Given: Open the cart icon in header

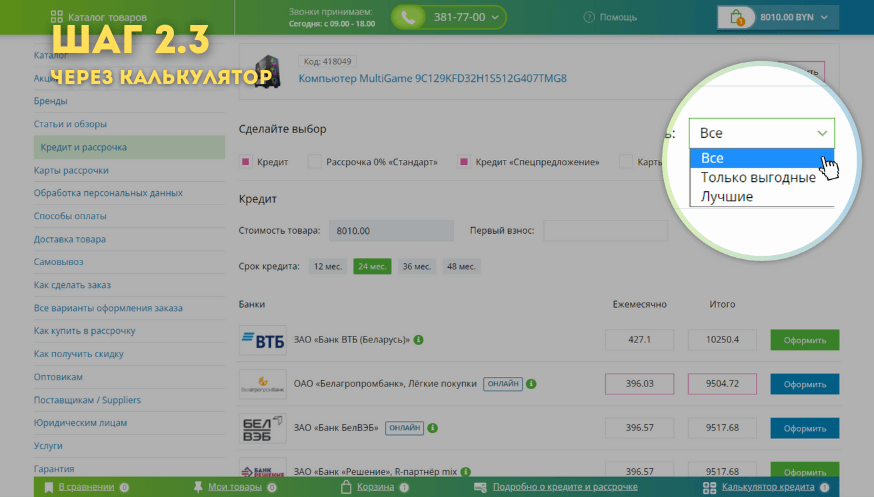Looking at the screenshot, I should coord(736,17).
